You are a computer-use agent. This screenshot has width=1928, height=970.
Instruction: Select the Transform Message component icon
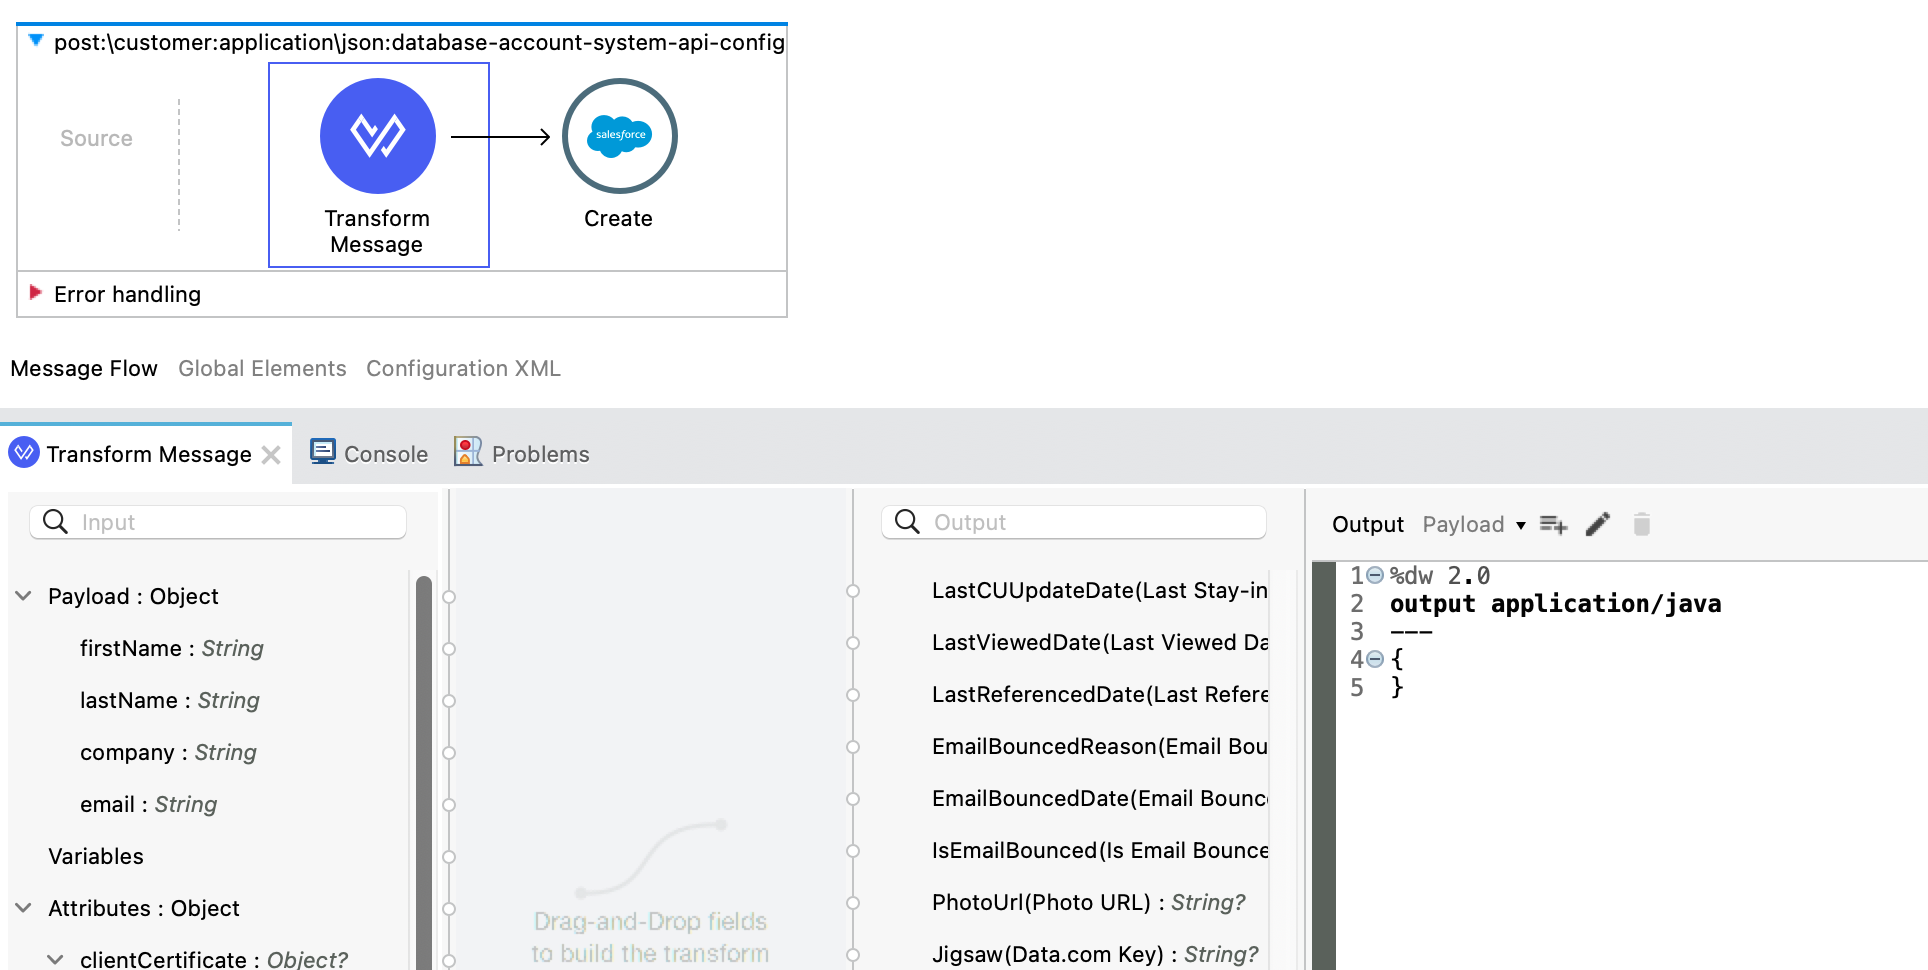[x=377, y=136]
